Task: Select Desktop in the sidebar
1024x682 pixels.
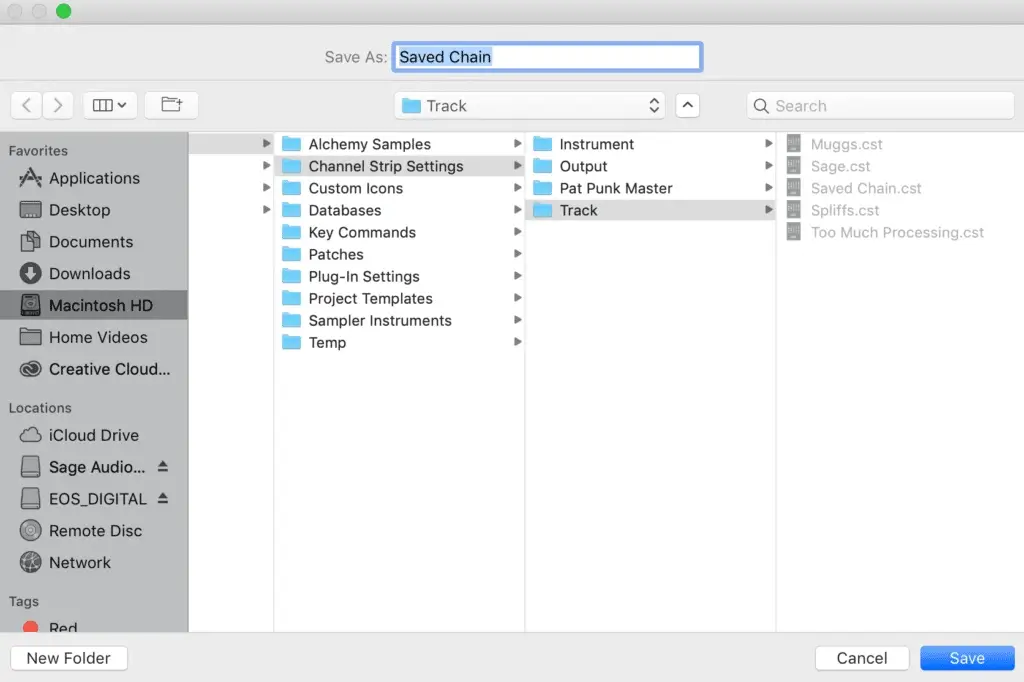Action: [93, 210]
